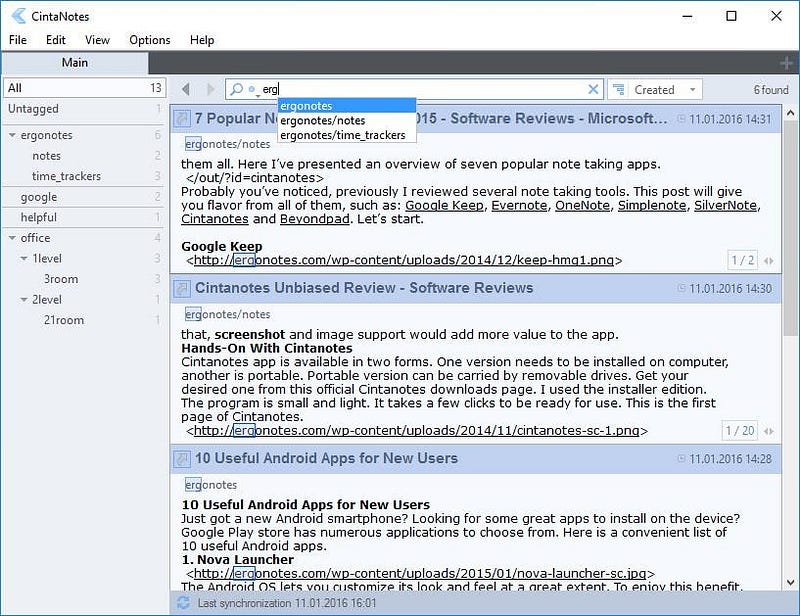Select the Cintanotes Unbiased Review note title

coord(364,288)
